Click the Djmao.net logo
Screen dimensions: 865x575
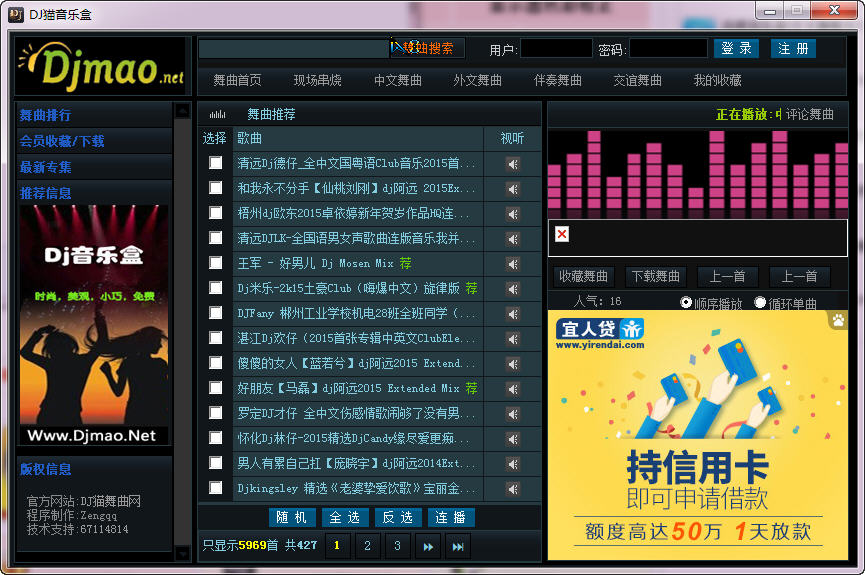[x=102, y=66]
